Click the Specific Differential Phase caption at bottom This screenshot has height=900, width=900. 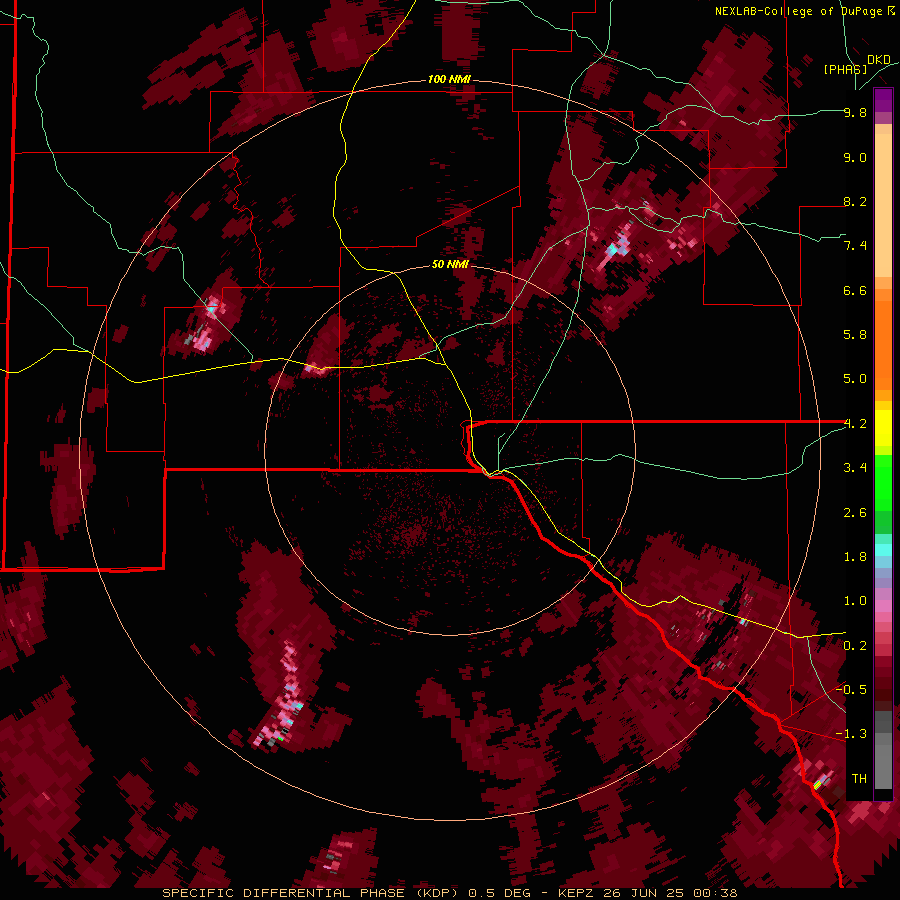(x=449, y=893)
